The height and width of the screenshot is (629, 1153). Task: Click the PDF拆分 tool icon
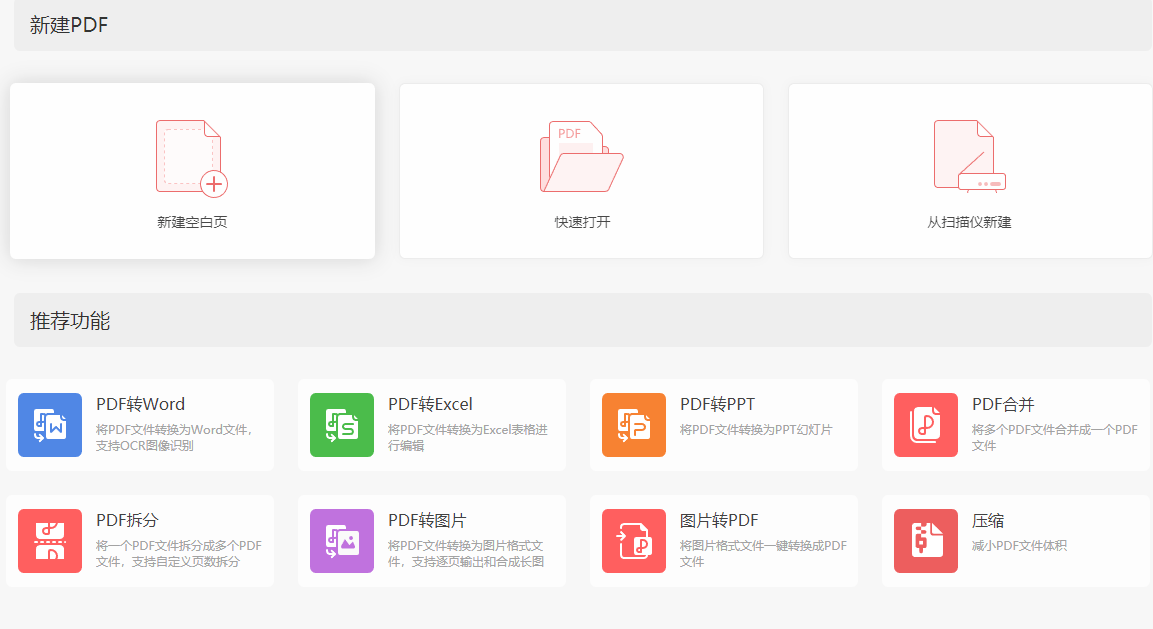tap(50, 541)
